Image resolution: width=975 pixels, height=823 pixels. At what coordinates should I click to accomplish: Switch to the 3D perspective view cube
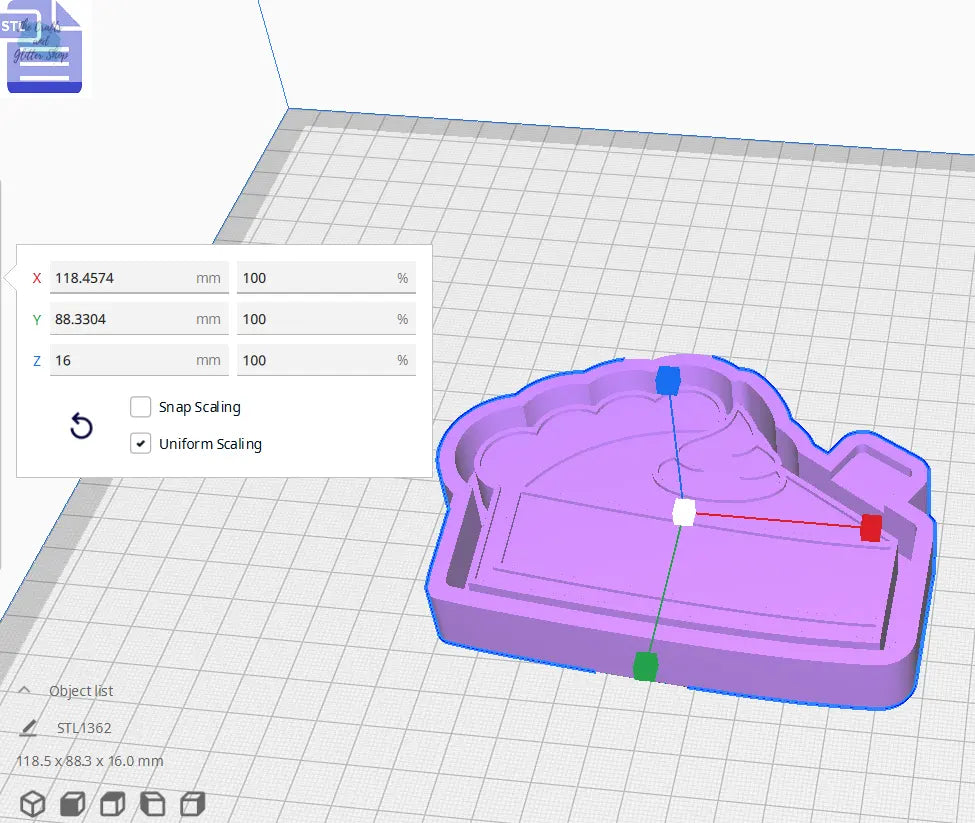[x=33, y=803]
